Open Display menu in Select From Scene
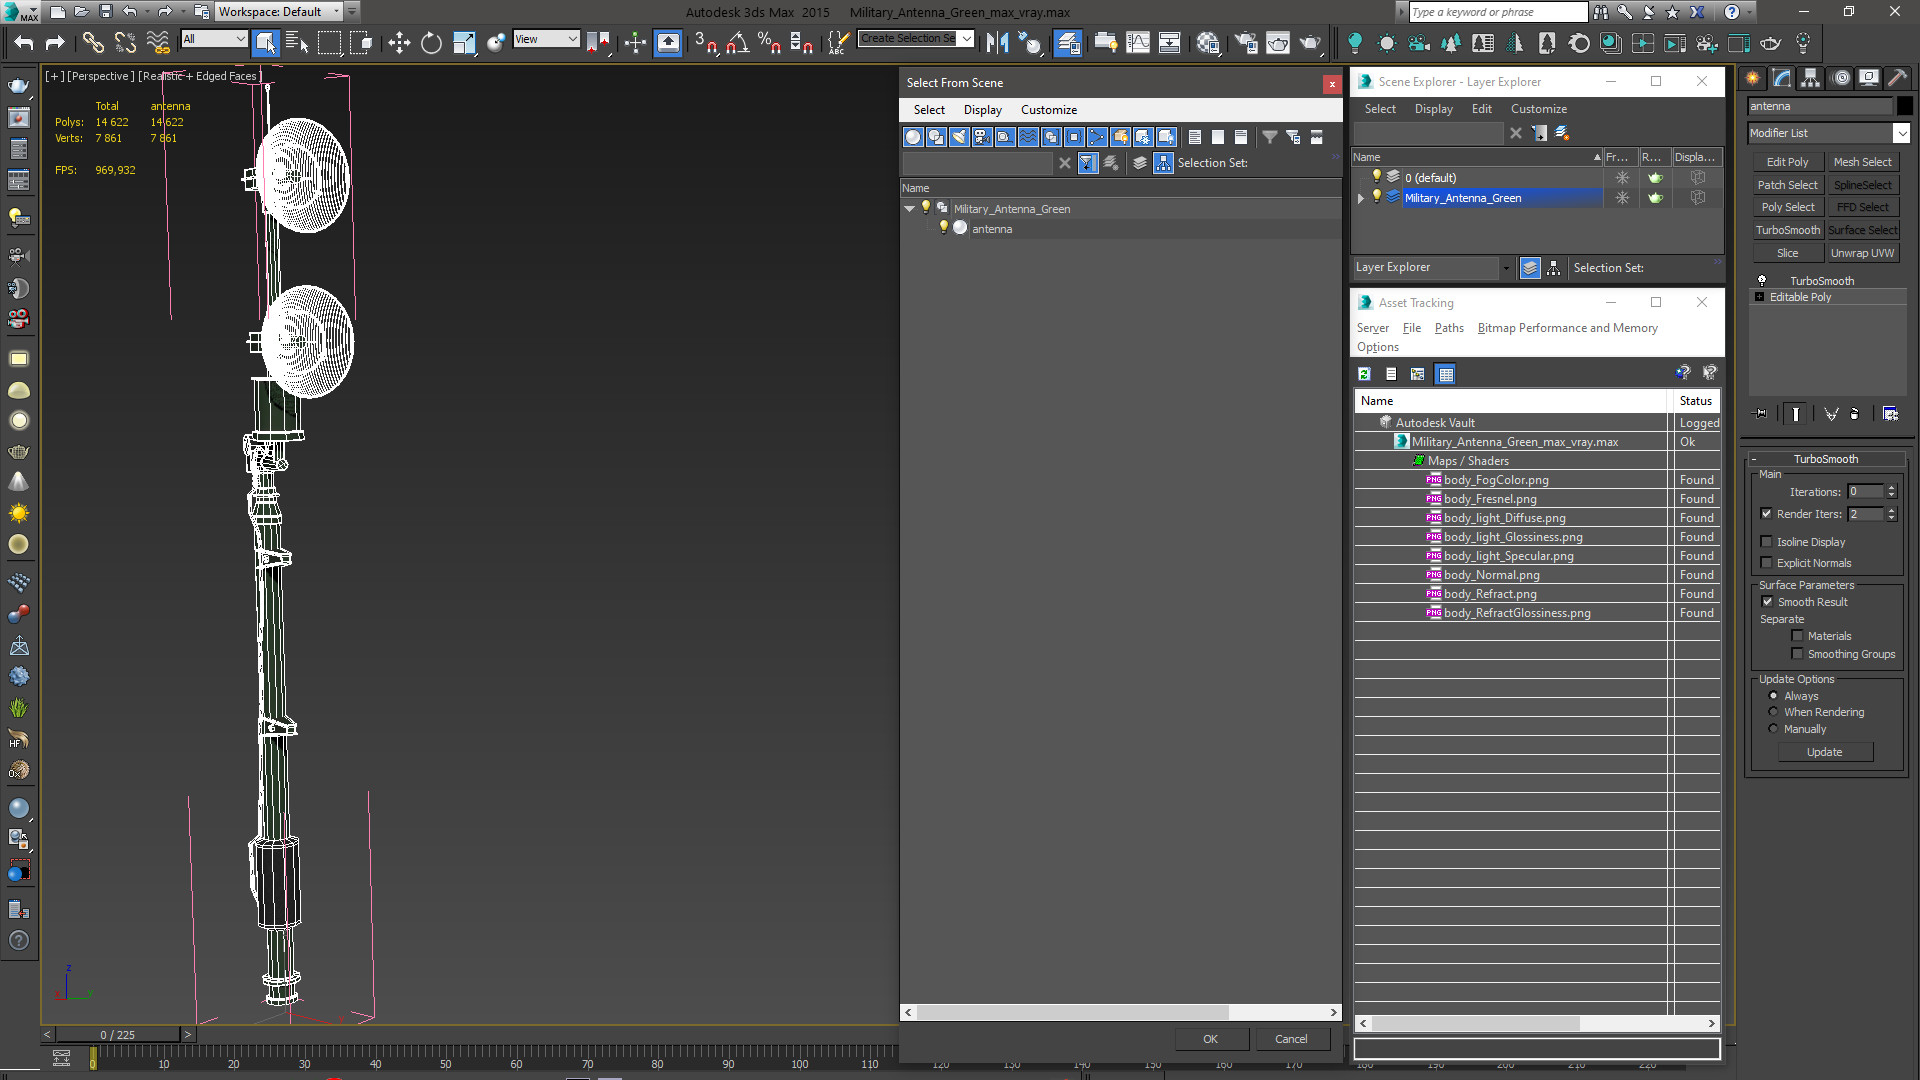 pos(982,110)
